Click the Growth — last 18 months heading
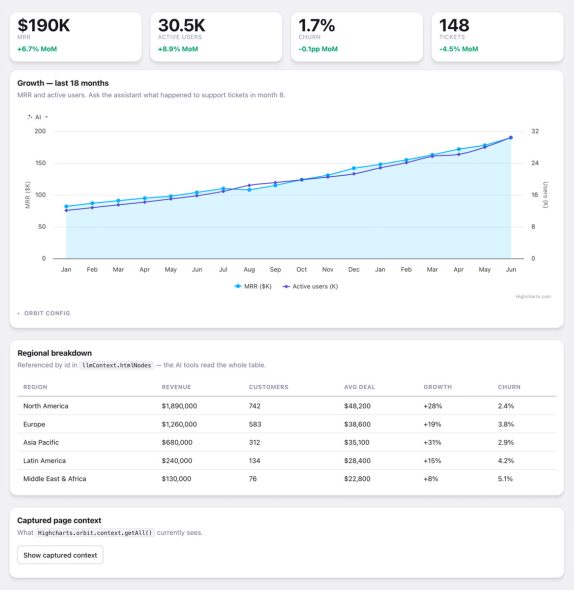This screenshot has width=574, height=590. click(63, 83)
